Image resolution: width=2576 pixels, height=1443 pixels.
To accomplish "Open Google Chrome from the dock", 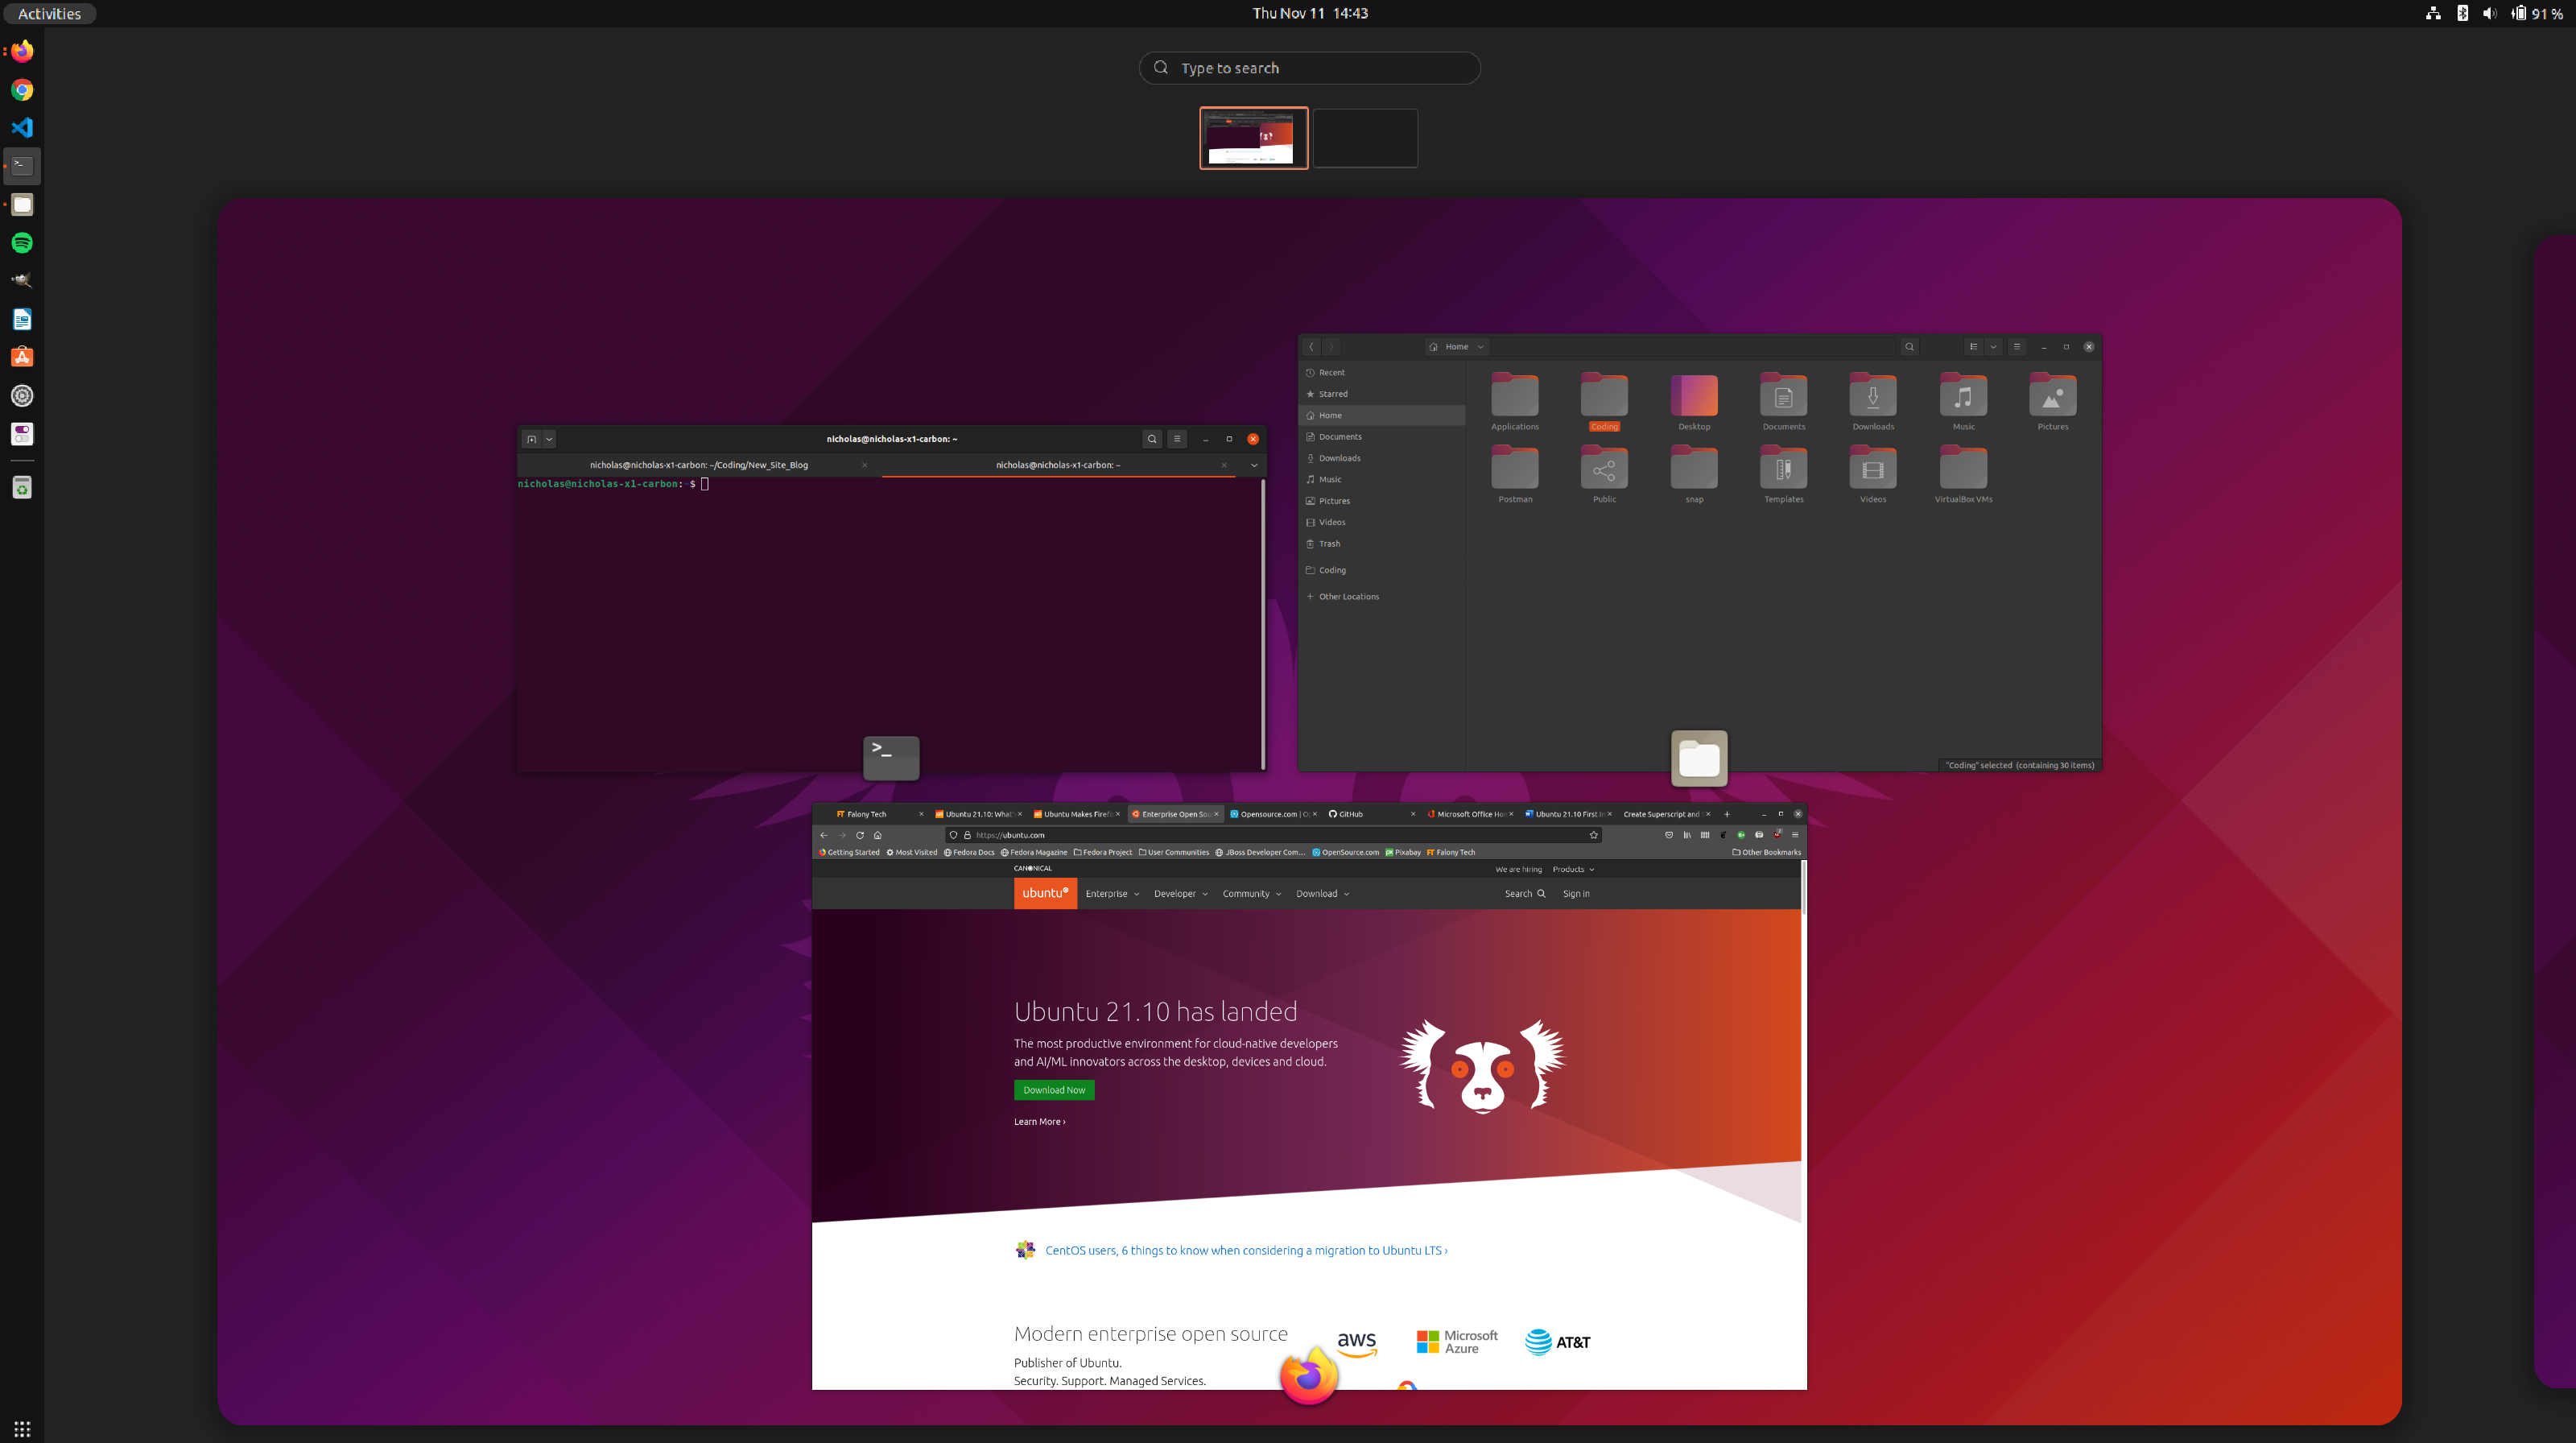I will point(22,90).
